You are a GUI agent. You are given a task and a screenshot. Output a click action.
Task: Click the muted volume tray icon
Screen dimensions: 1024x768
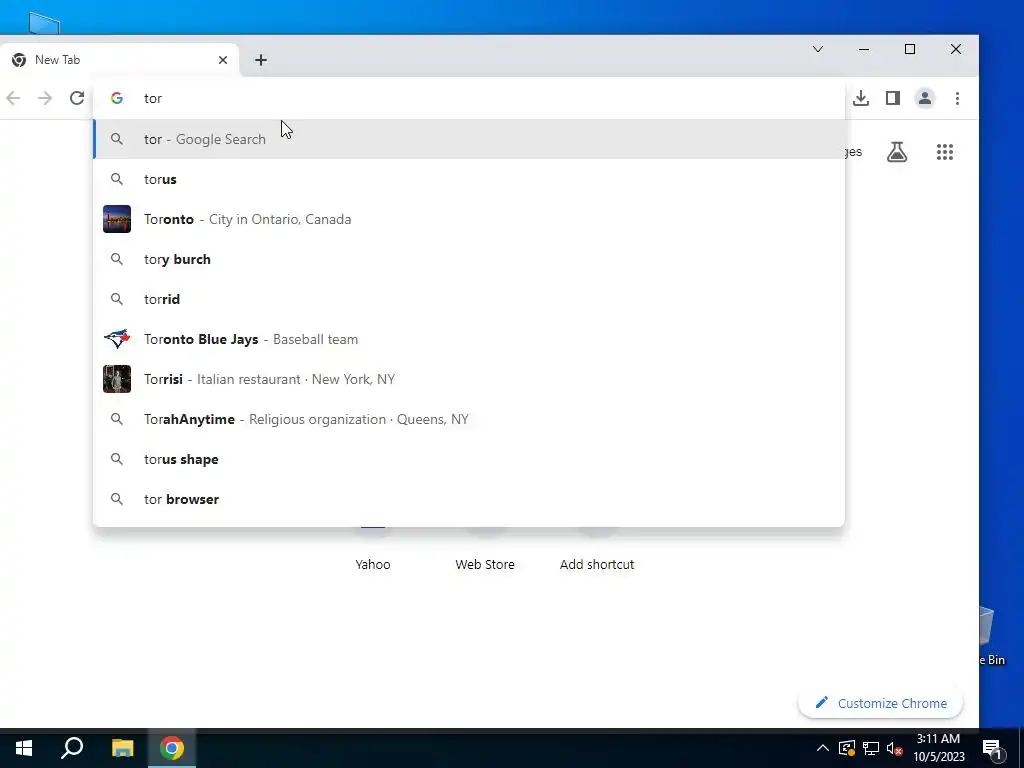tap(895, 748)
